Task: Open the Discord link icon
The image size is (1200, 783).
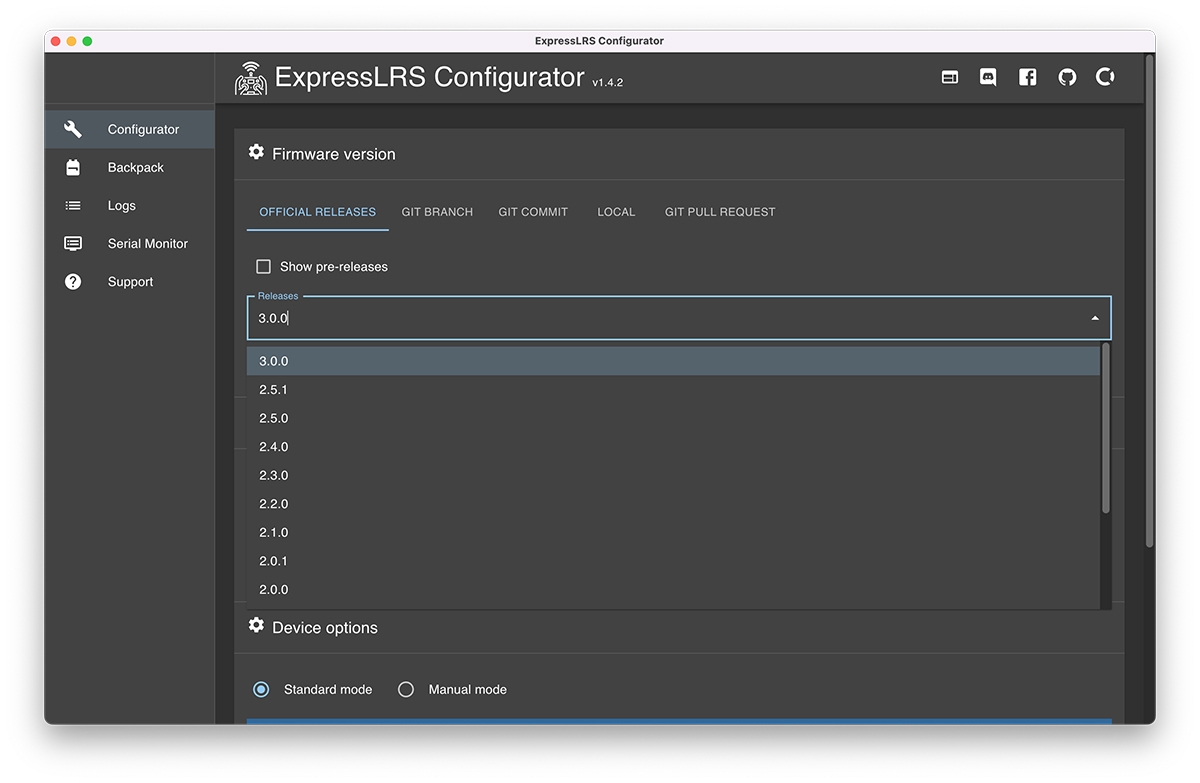Action: 988,77
